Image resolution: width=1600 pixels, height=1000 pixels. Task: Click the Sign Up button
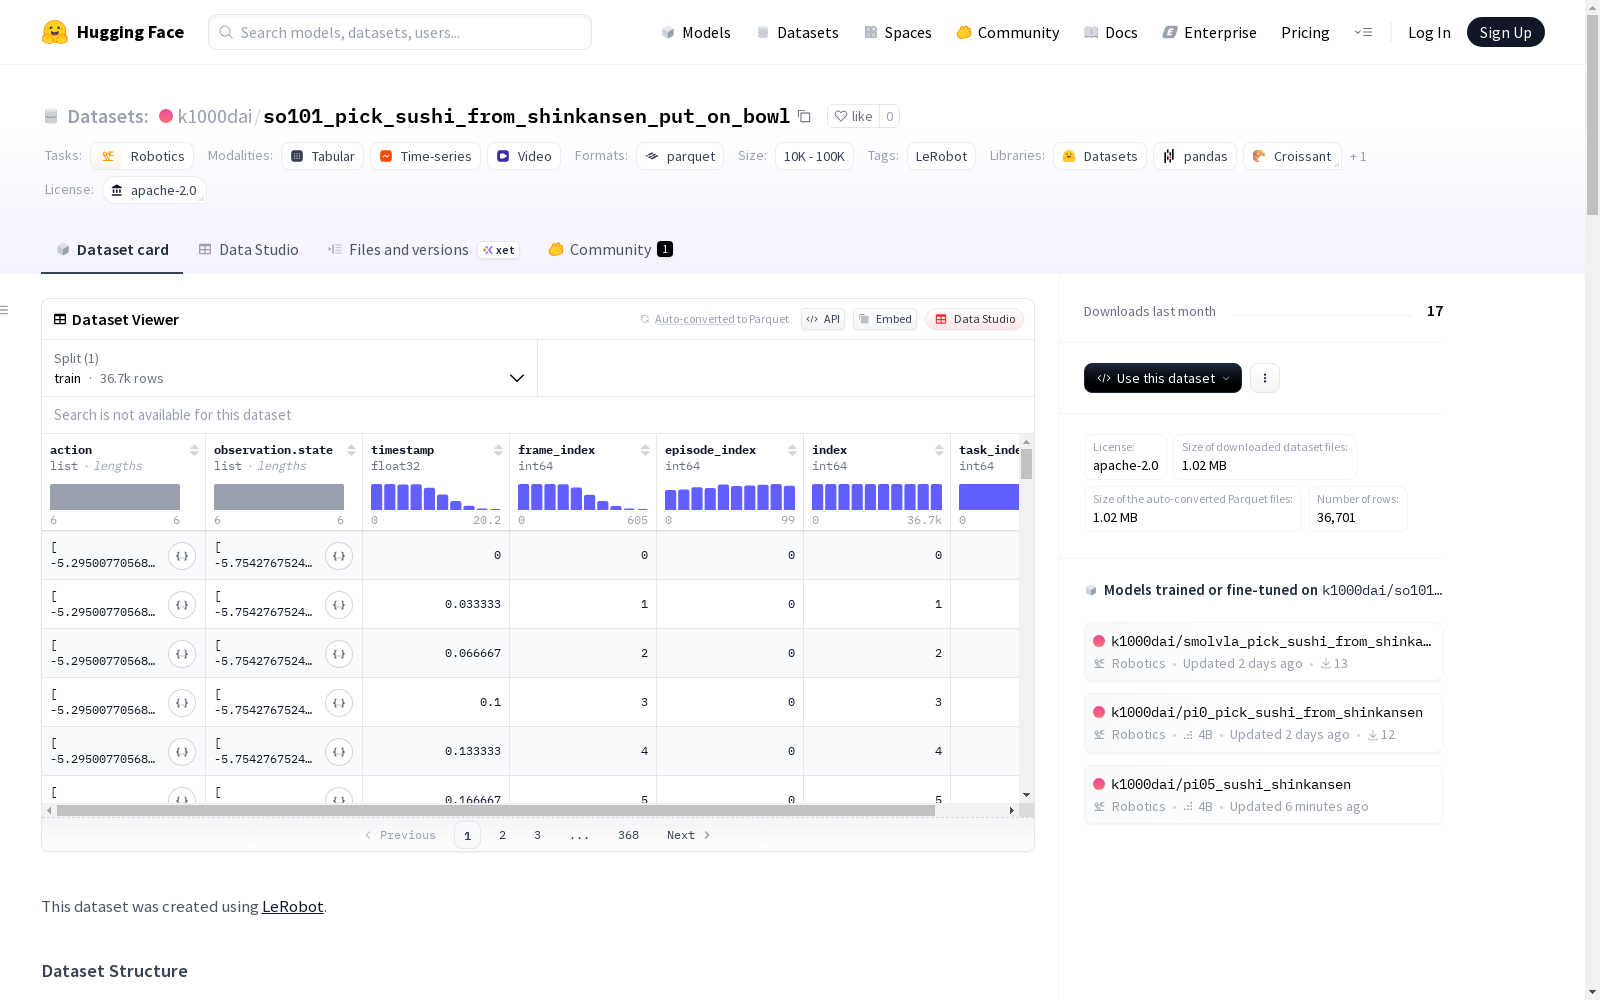(x=1505, y=32)
